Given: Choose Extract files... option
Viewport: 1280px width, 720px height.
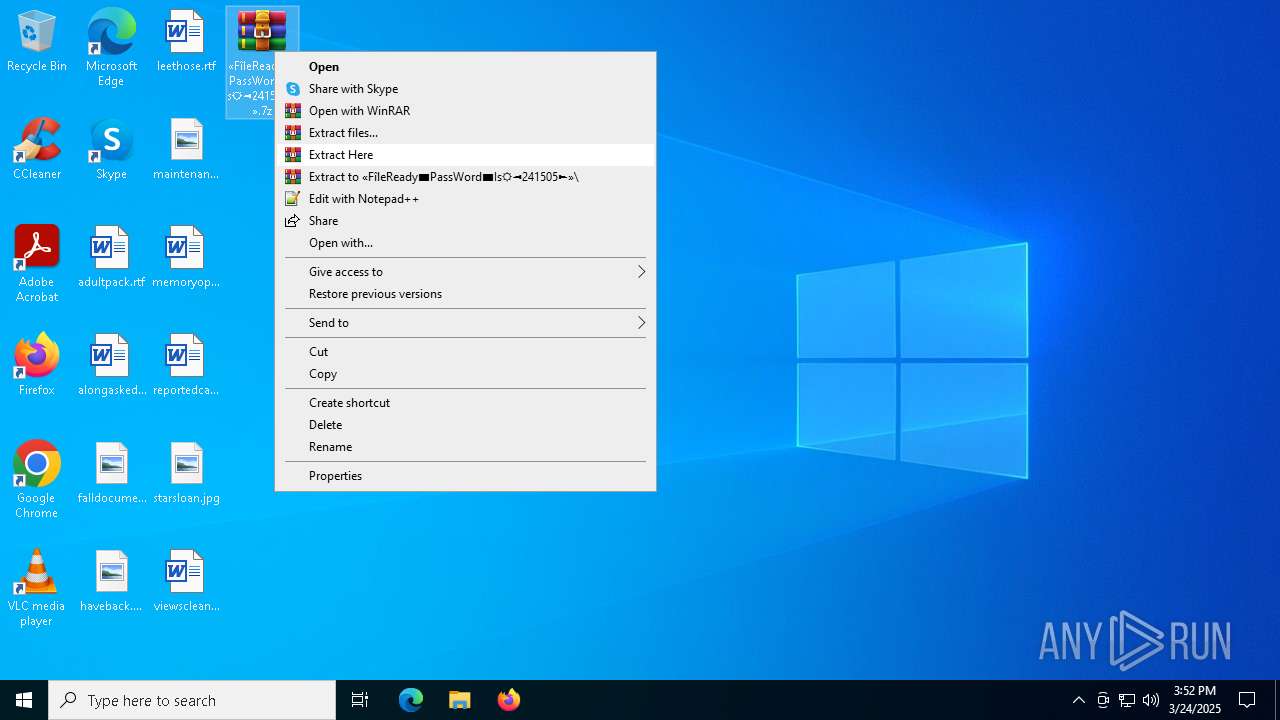Looking at the screenshot, I should coord(465,133).
